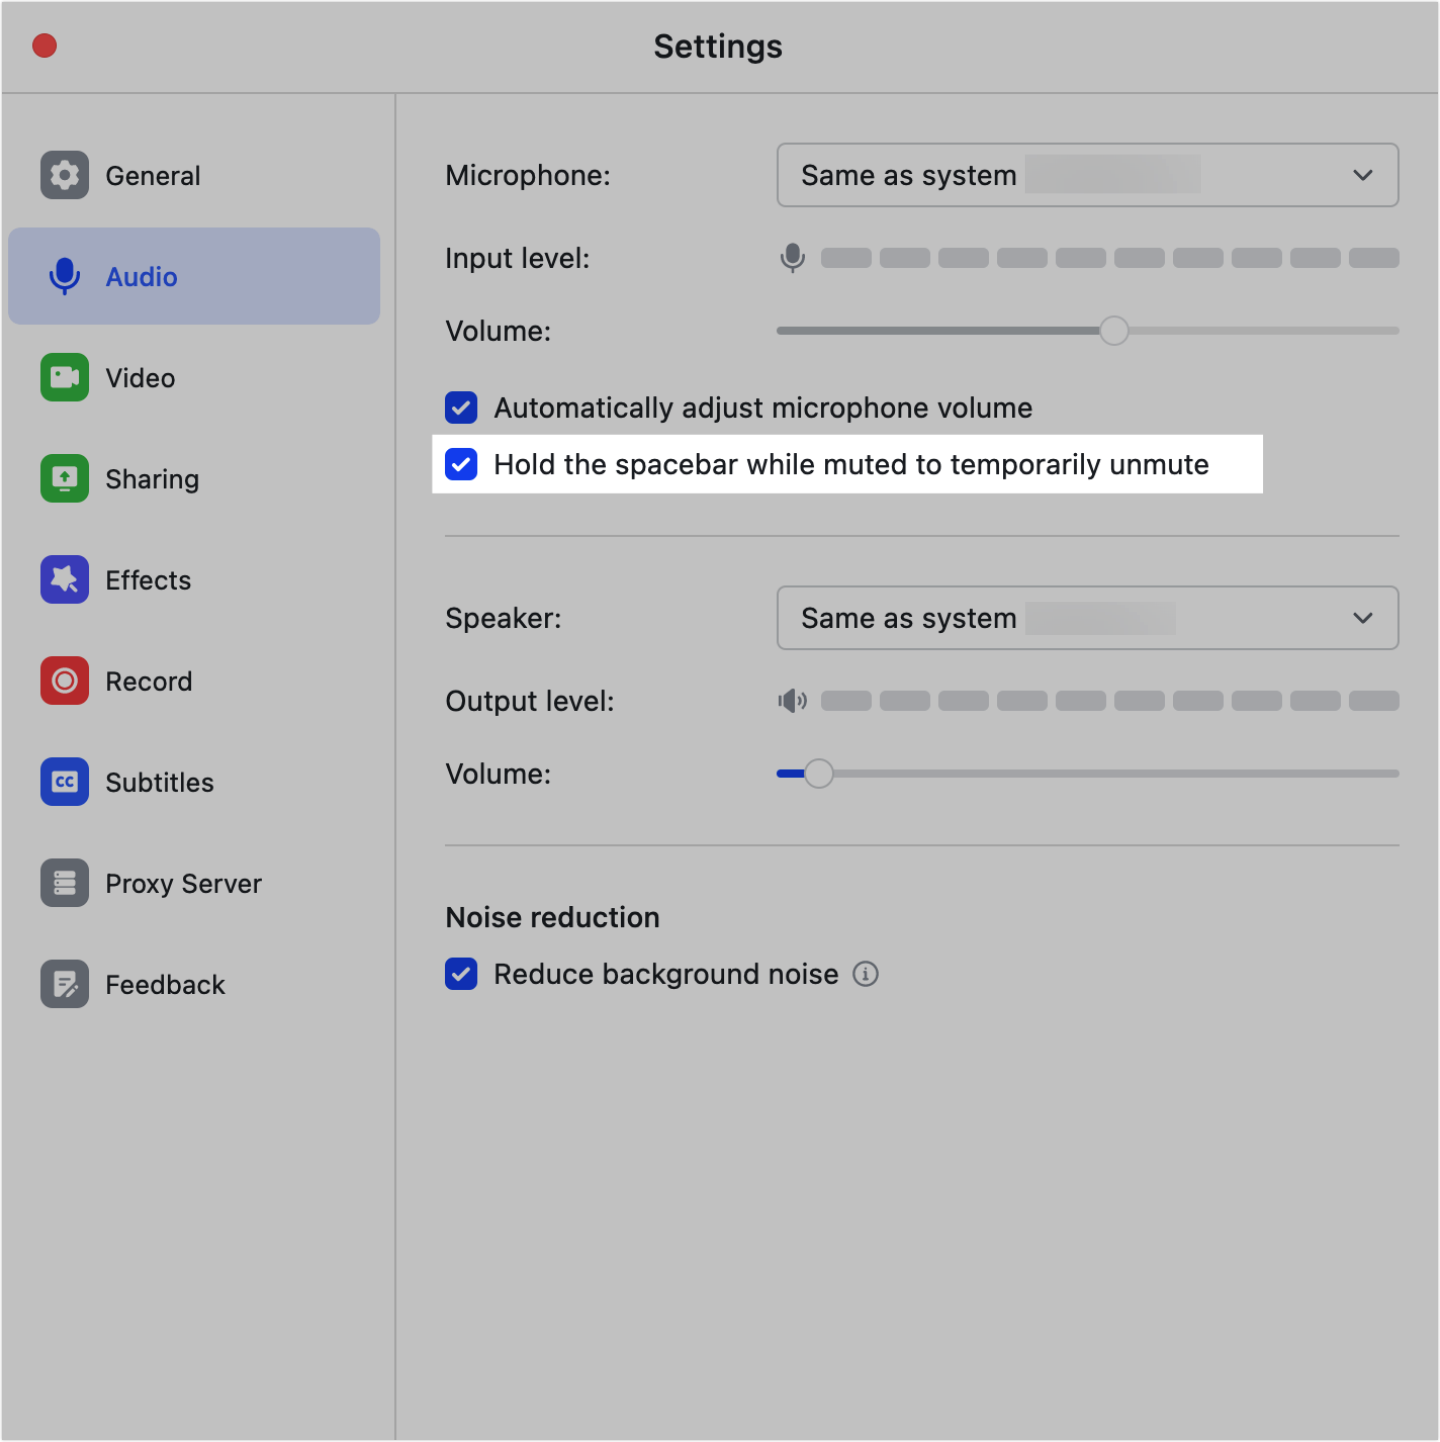Disable automatically adjust microphone volume
This screenshot has height=1442, width=1440.
tap(461, 408)
